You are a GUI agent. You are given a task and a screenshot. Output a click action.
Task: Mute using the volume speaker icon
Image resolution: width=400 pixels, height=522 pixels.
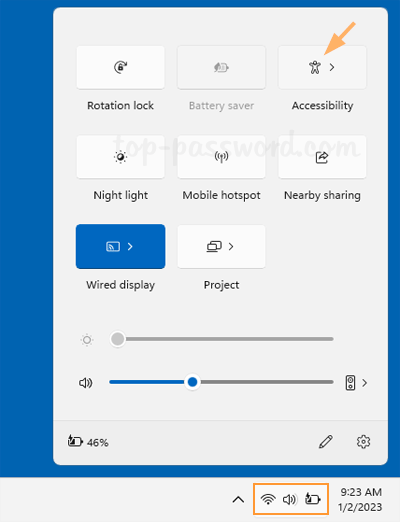point(86,383)
